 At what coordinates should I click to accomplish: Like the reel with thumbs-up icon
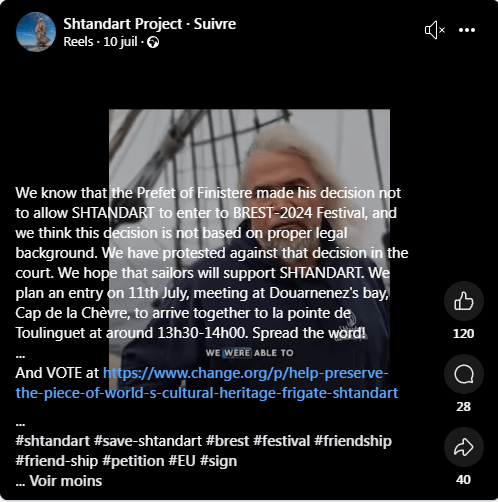(464, 301)
